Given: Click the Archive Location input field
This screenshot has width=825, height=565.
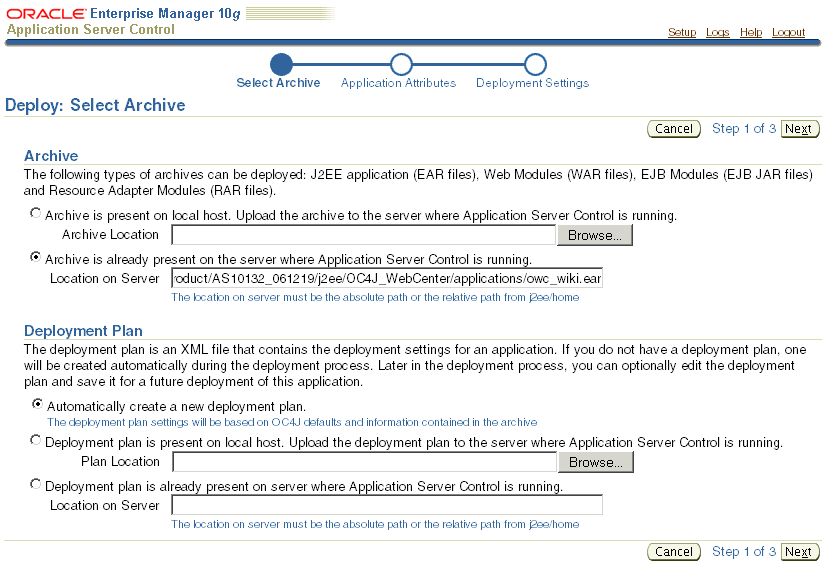Looking at the screenshot, I should 364,235.
